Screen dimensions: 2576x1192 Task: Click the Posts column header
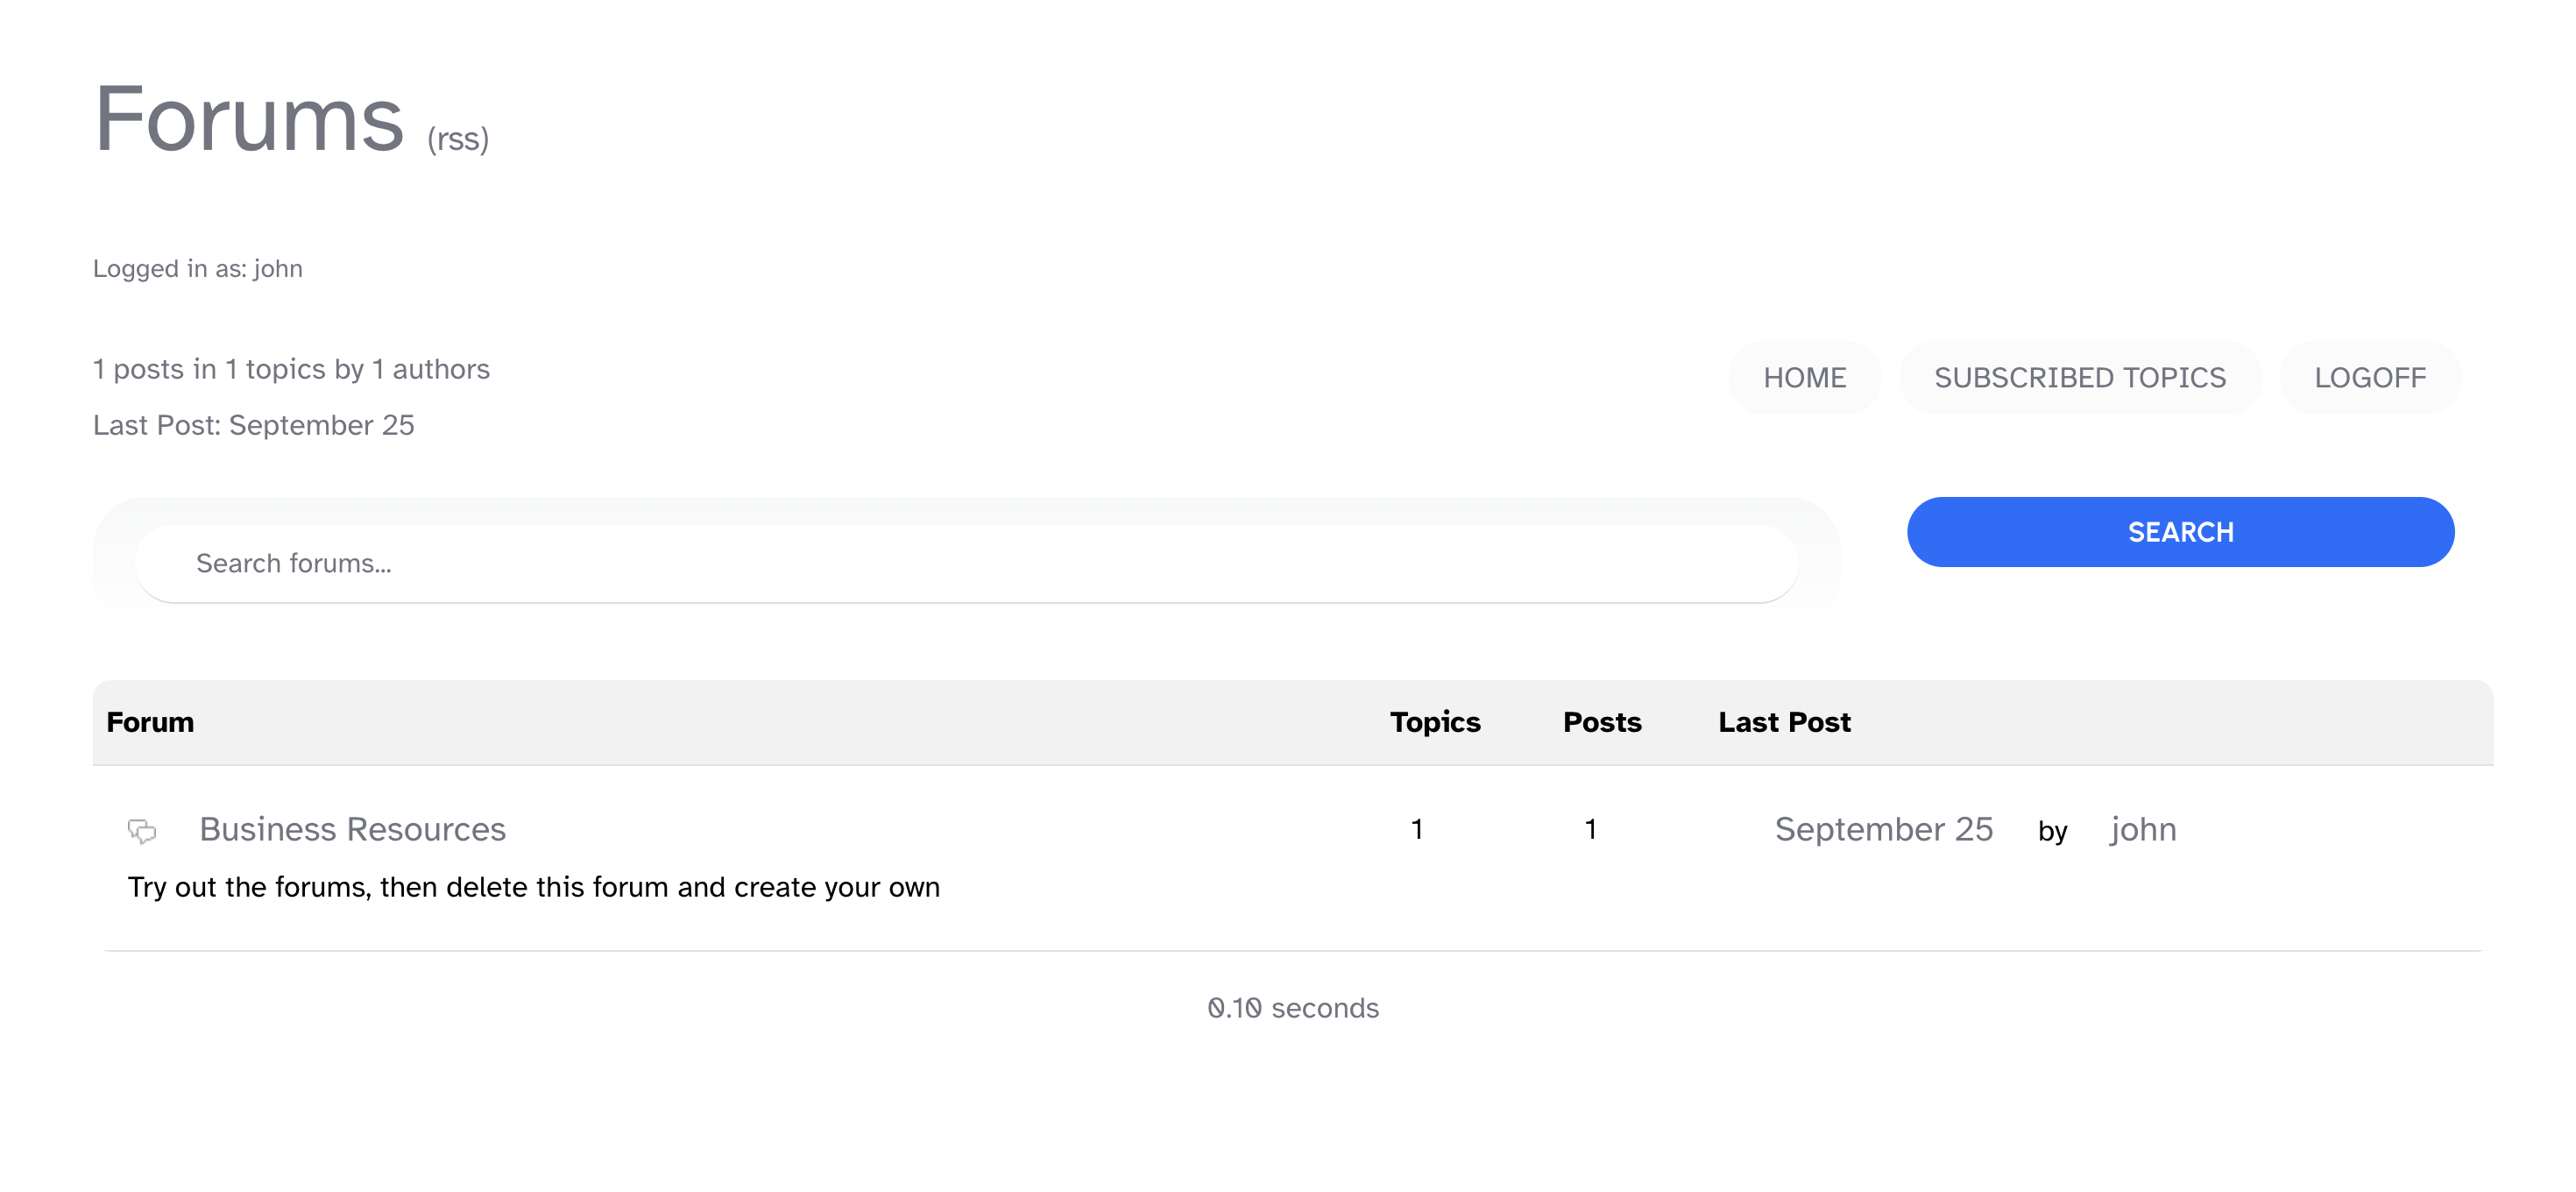pyautogui.click(x=1601, y=722)
